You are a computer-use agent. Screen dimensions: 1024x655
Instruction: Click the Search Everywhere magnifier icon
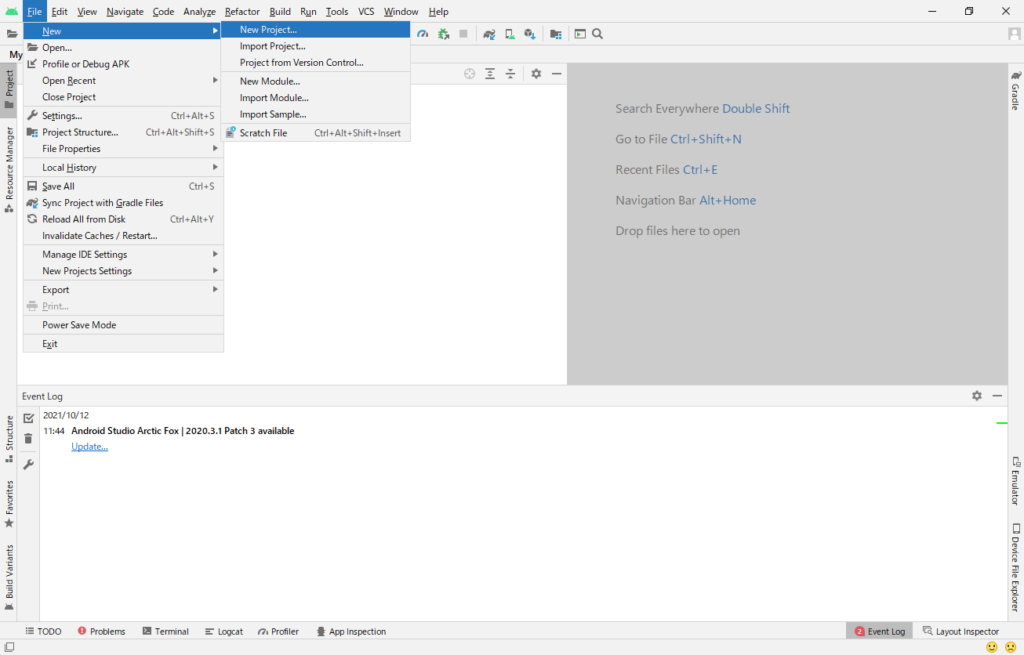click(597, 33)
